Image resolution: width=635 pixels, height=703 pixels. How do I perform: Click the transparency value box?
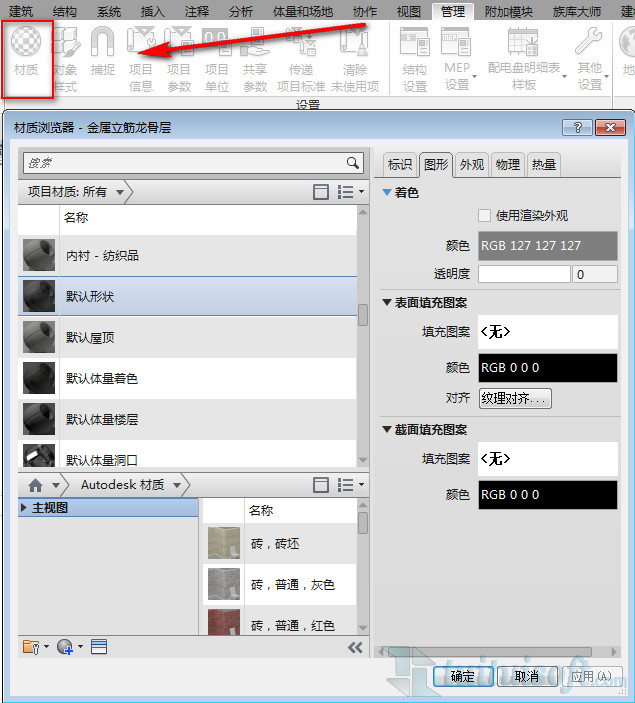(595, 274)
